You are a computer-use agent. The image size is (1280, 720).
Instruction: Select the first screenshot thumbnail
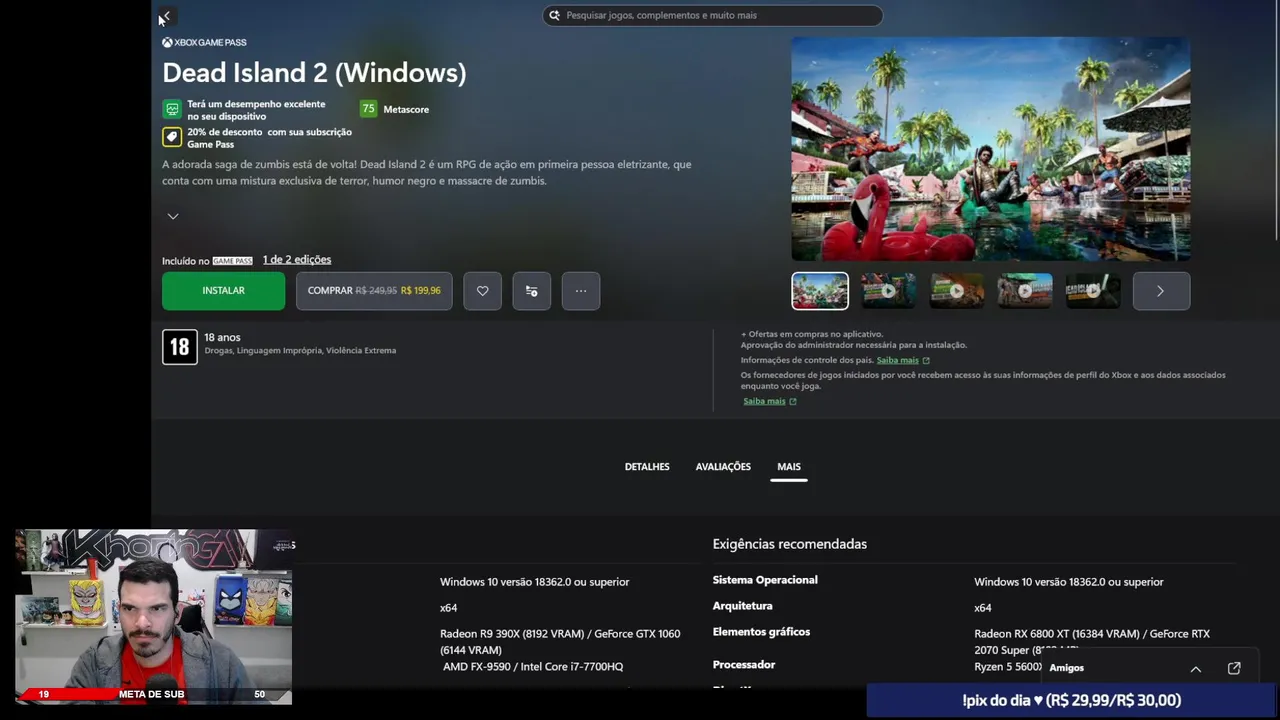[x=820, y=291]
